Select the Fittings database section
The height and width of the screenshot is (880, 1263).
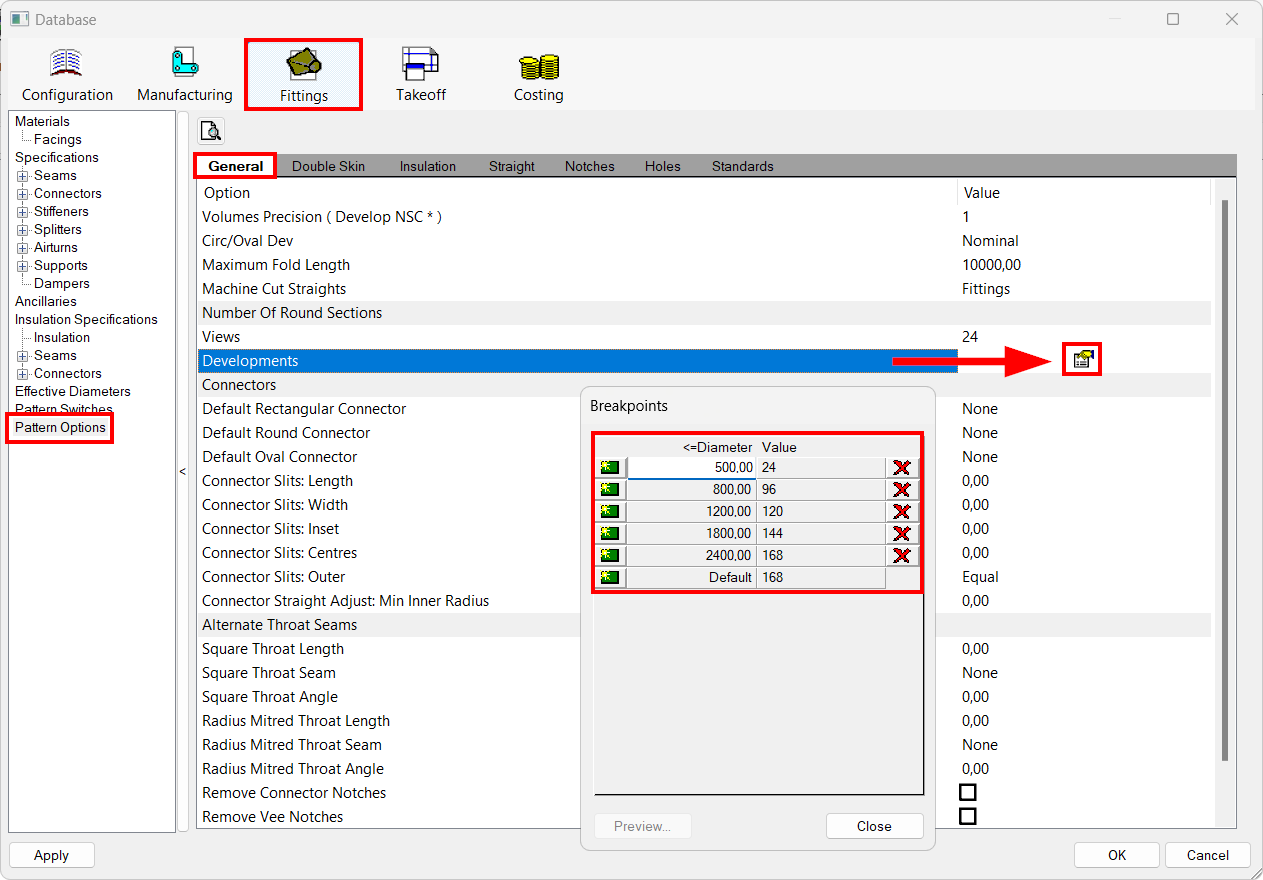(x=303, y=72)
